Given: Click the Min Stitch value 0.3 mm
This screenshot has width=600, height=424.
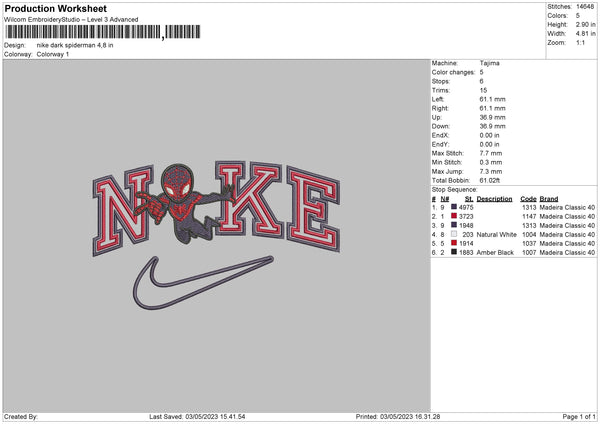Looking at the screenshot, I should click(x=491, y=162).
